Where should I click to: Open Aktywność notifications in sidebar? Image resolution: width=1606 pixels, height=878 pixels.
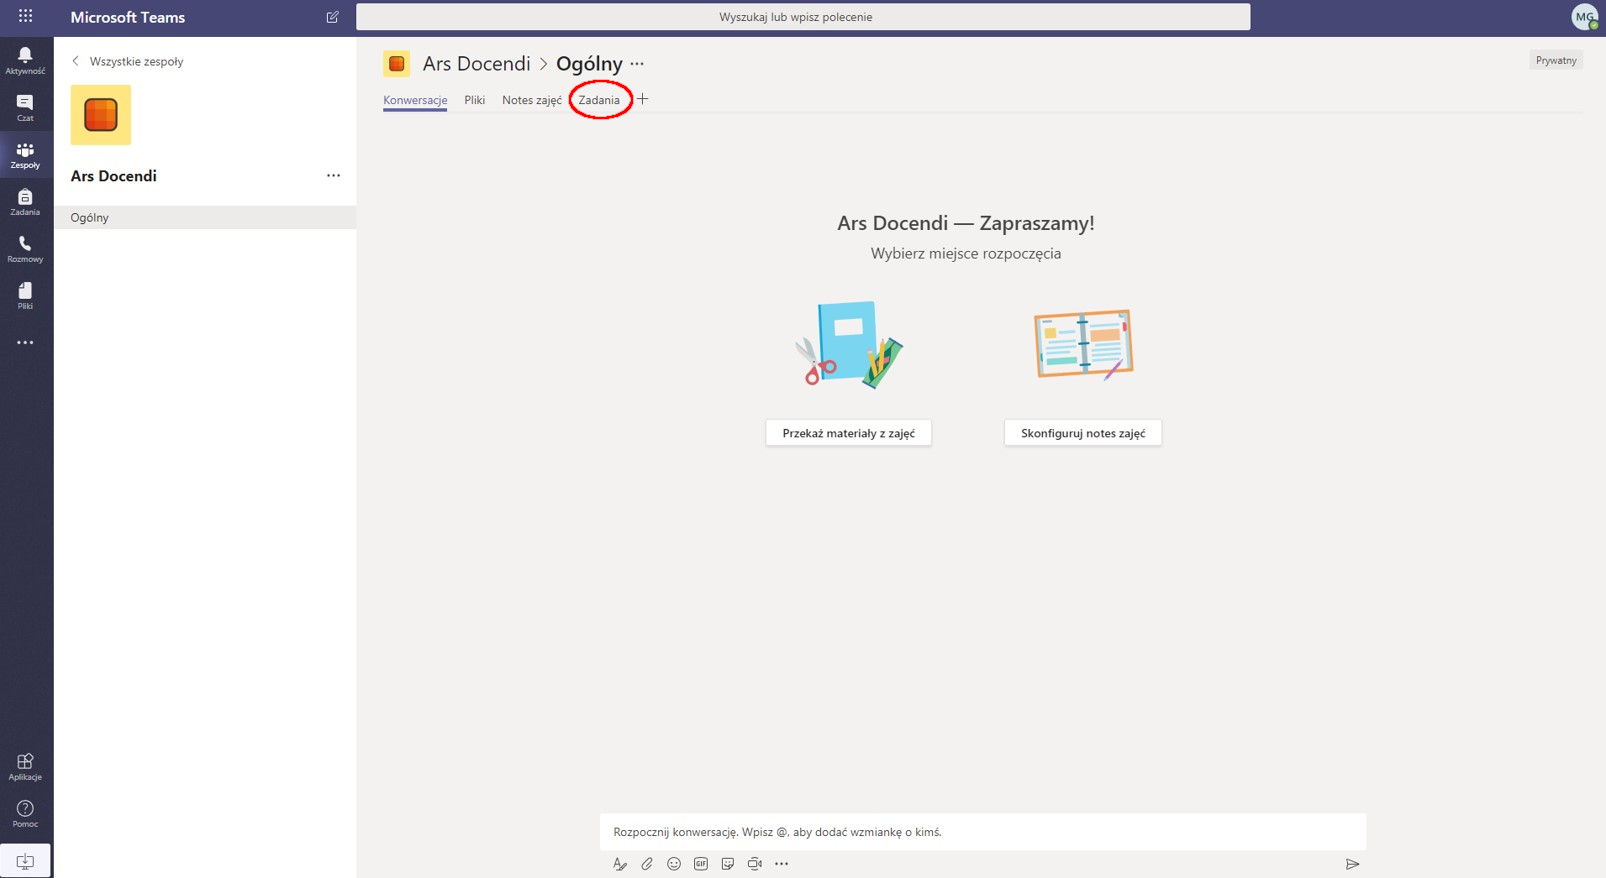point(25,60)
